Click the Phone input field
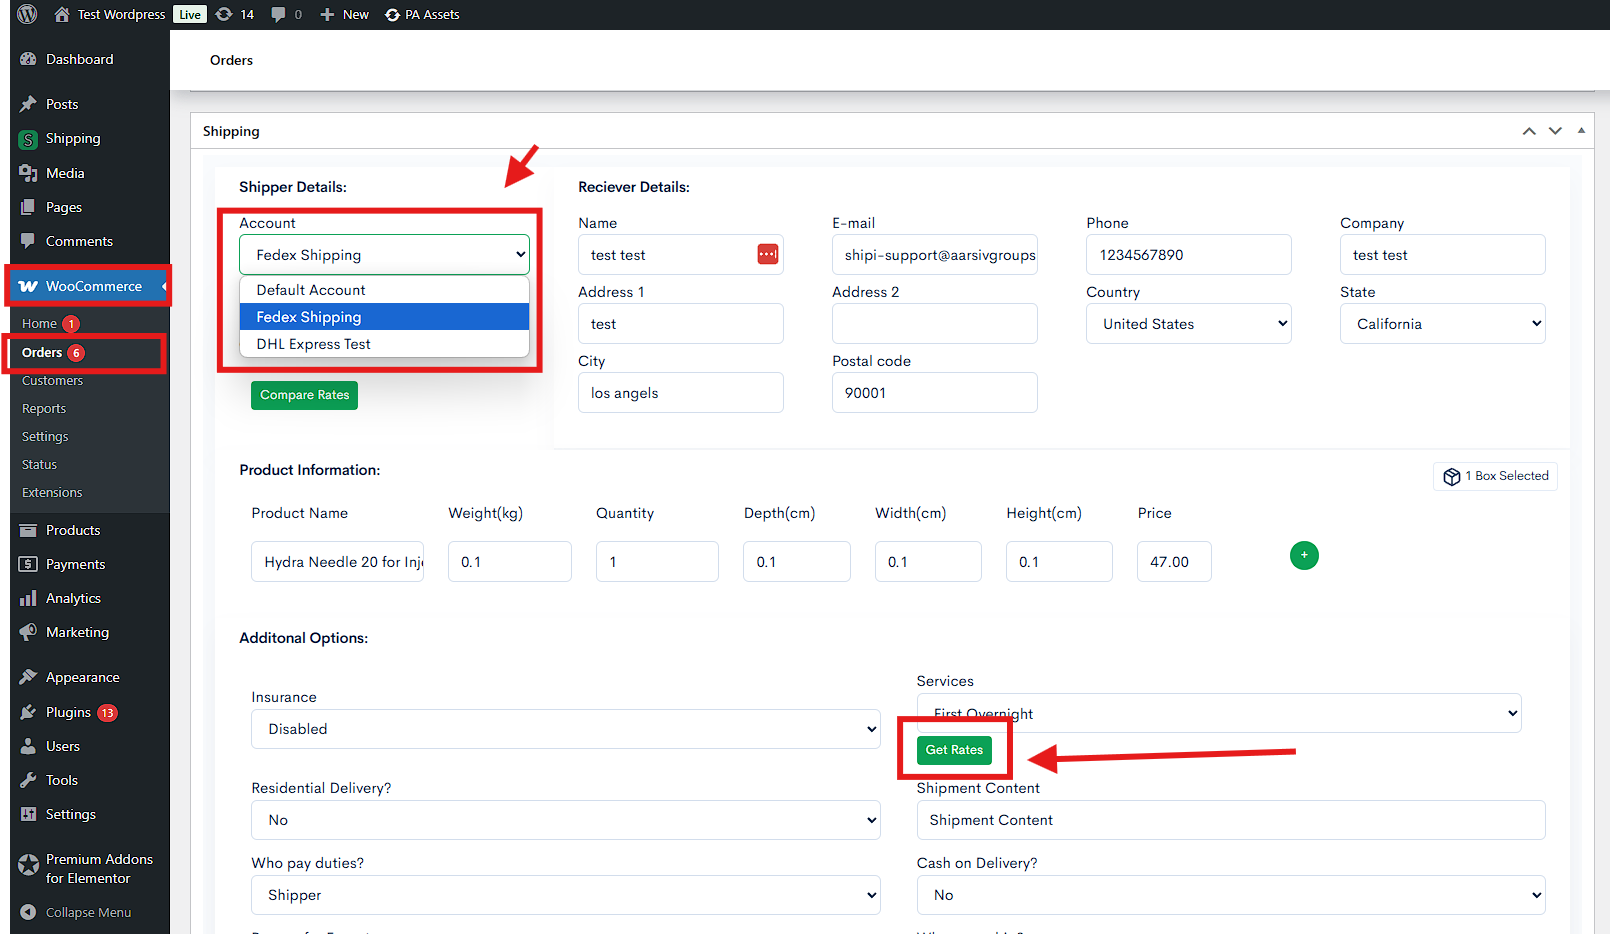The width and height of the screenshot is (1610, 934). pos(1188,254)
